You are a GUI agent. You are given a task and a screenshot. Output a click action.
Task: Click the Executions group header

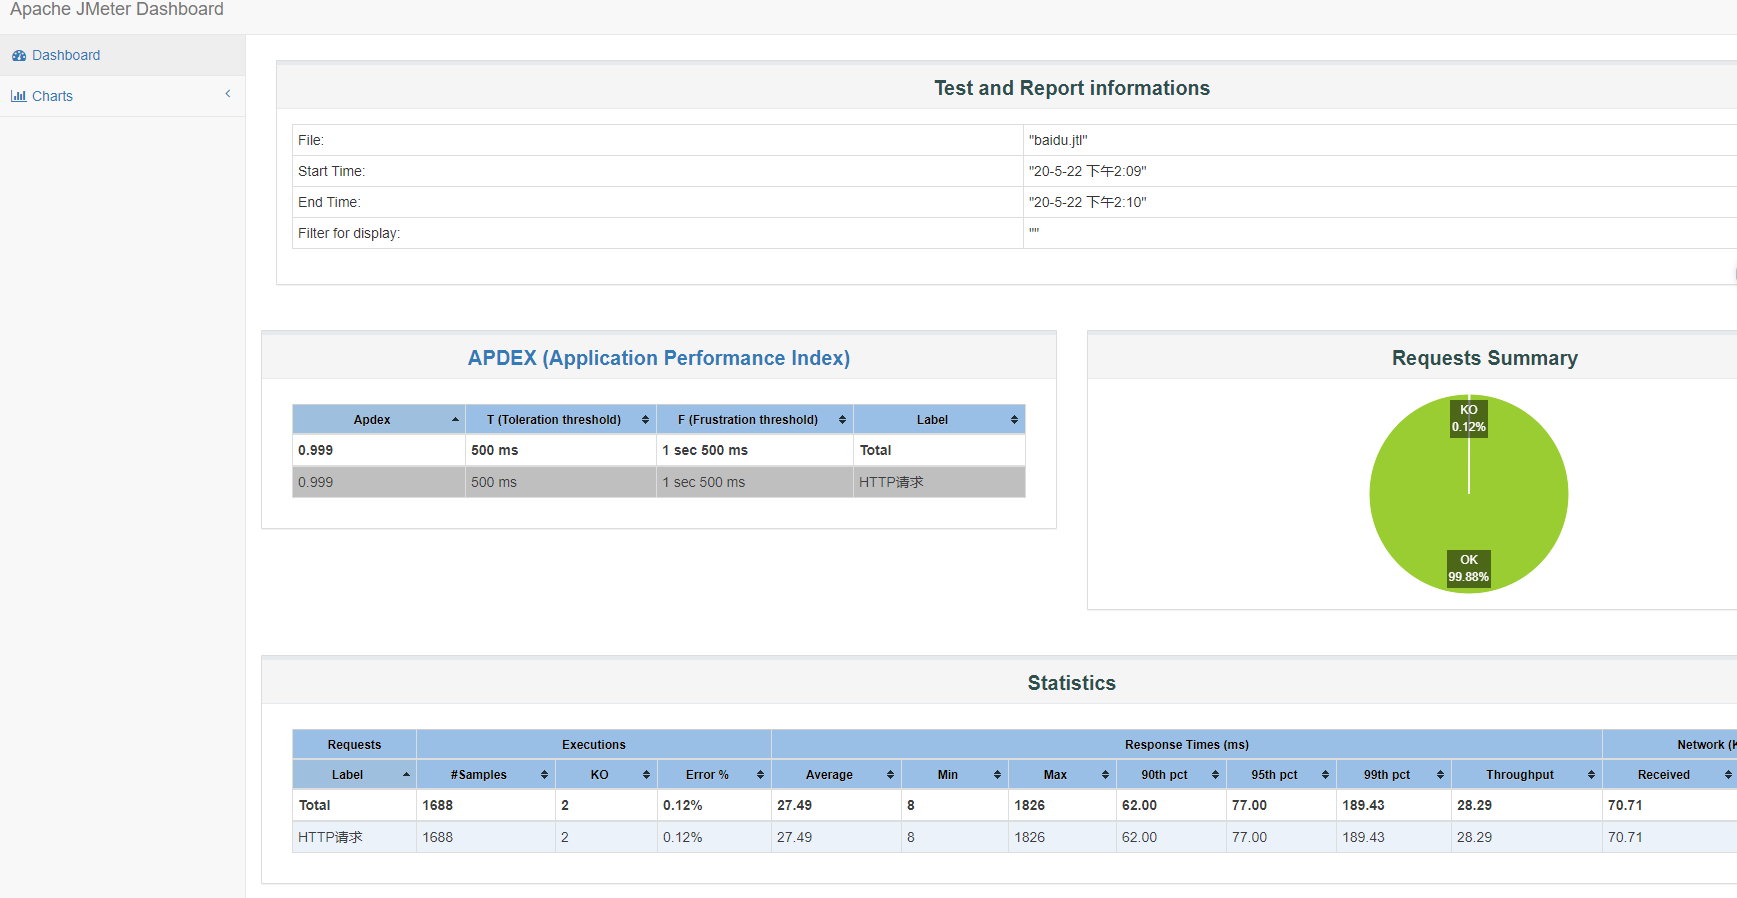pyautogui.click(x=594, y=745)
